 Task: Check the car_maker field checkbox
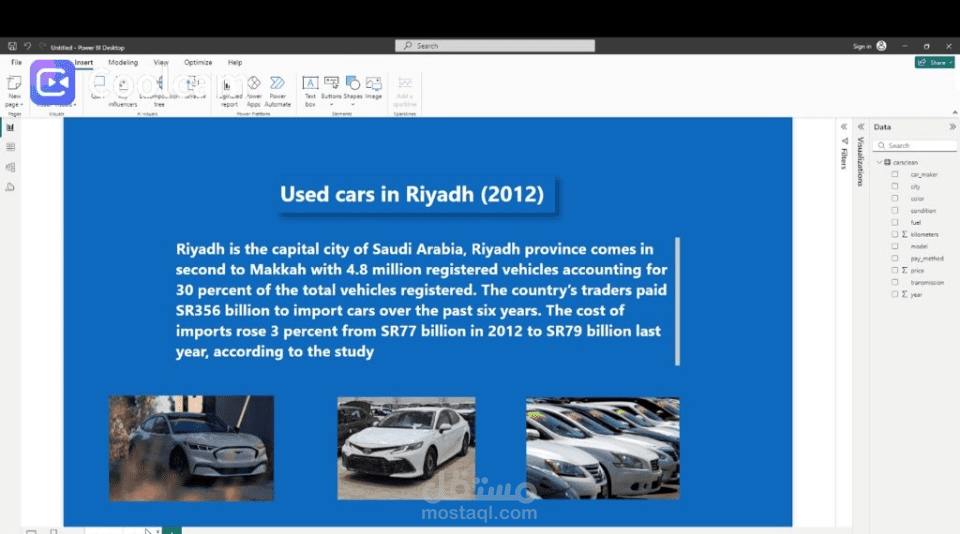(x=894, y=175)
